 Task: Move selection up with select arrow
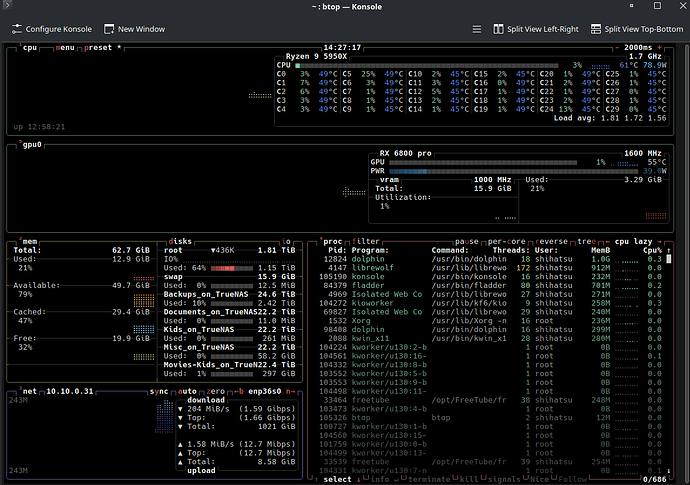pyautogui.click(x=316, y=479)
